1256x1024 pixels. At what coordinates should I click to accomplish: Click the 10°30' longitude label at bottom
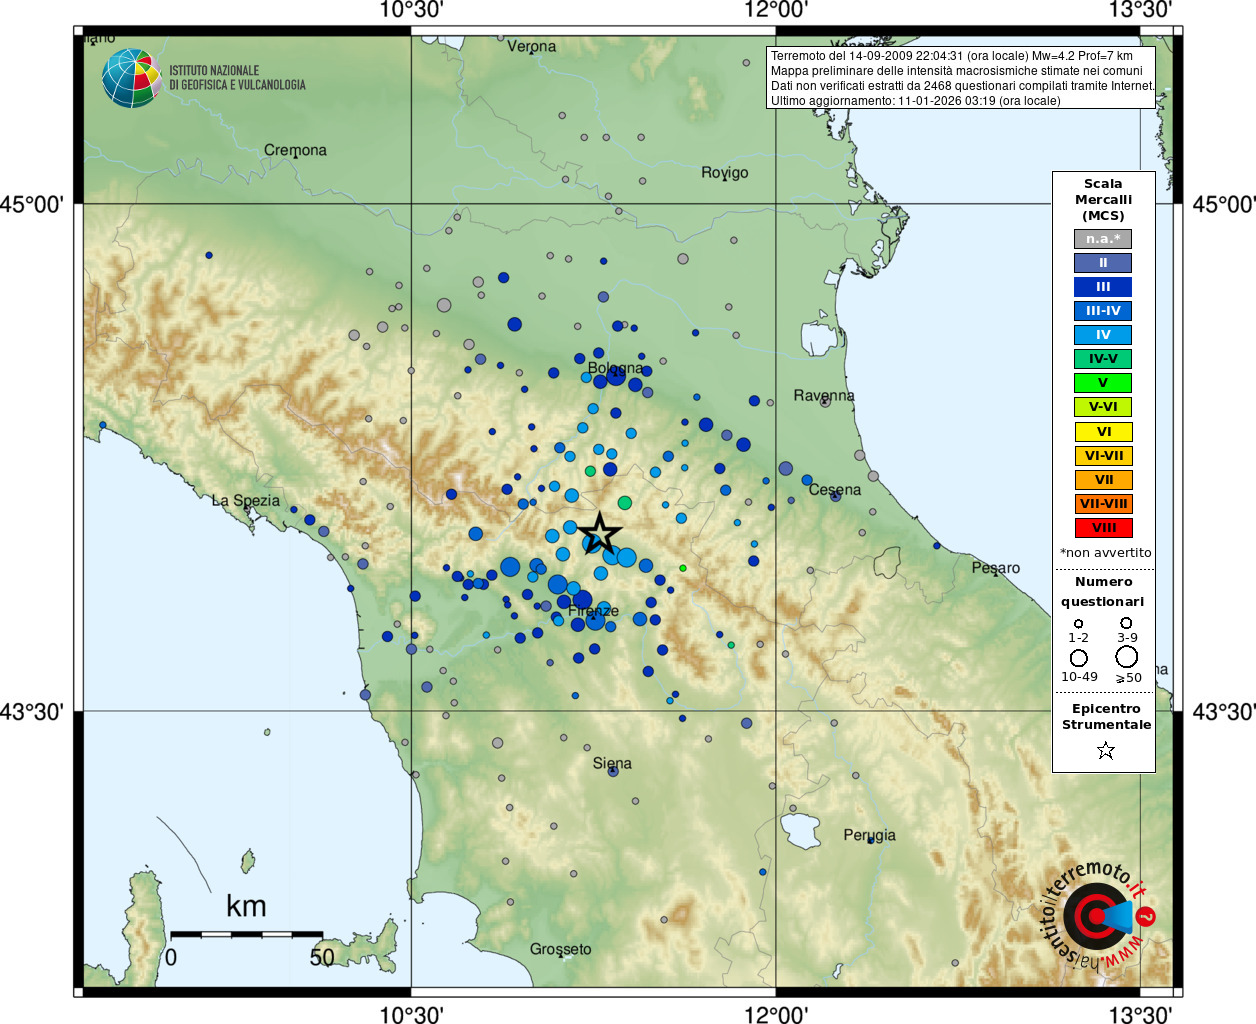411,1014
